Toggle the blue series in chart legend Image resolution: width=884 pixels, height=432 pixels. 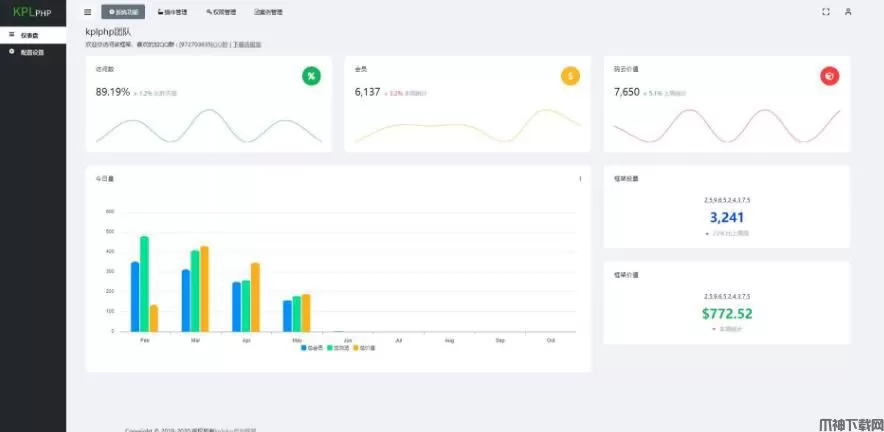pos(312,348)
